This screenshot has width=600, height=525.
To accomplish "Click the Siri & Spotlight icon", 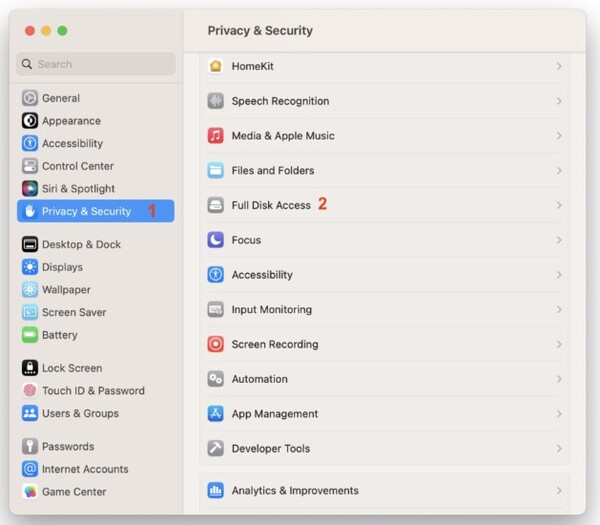I will coord(30,188).
